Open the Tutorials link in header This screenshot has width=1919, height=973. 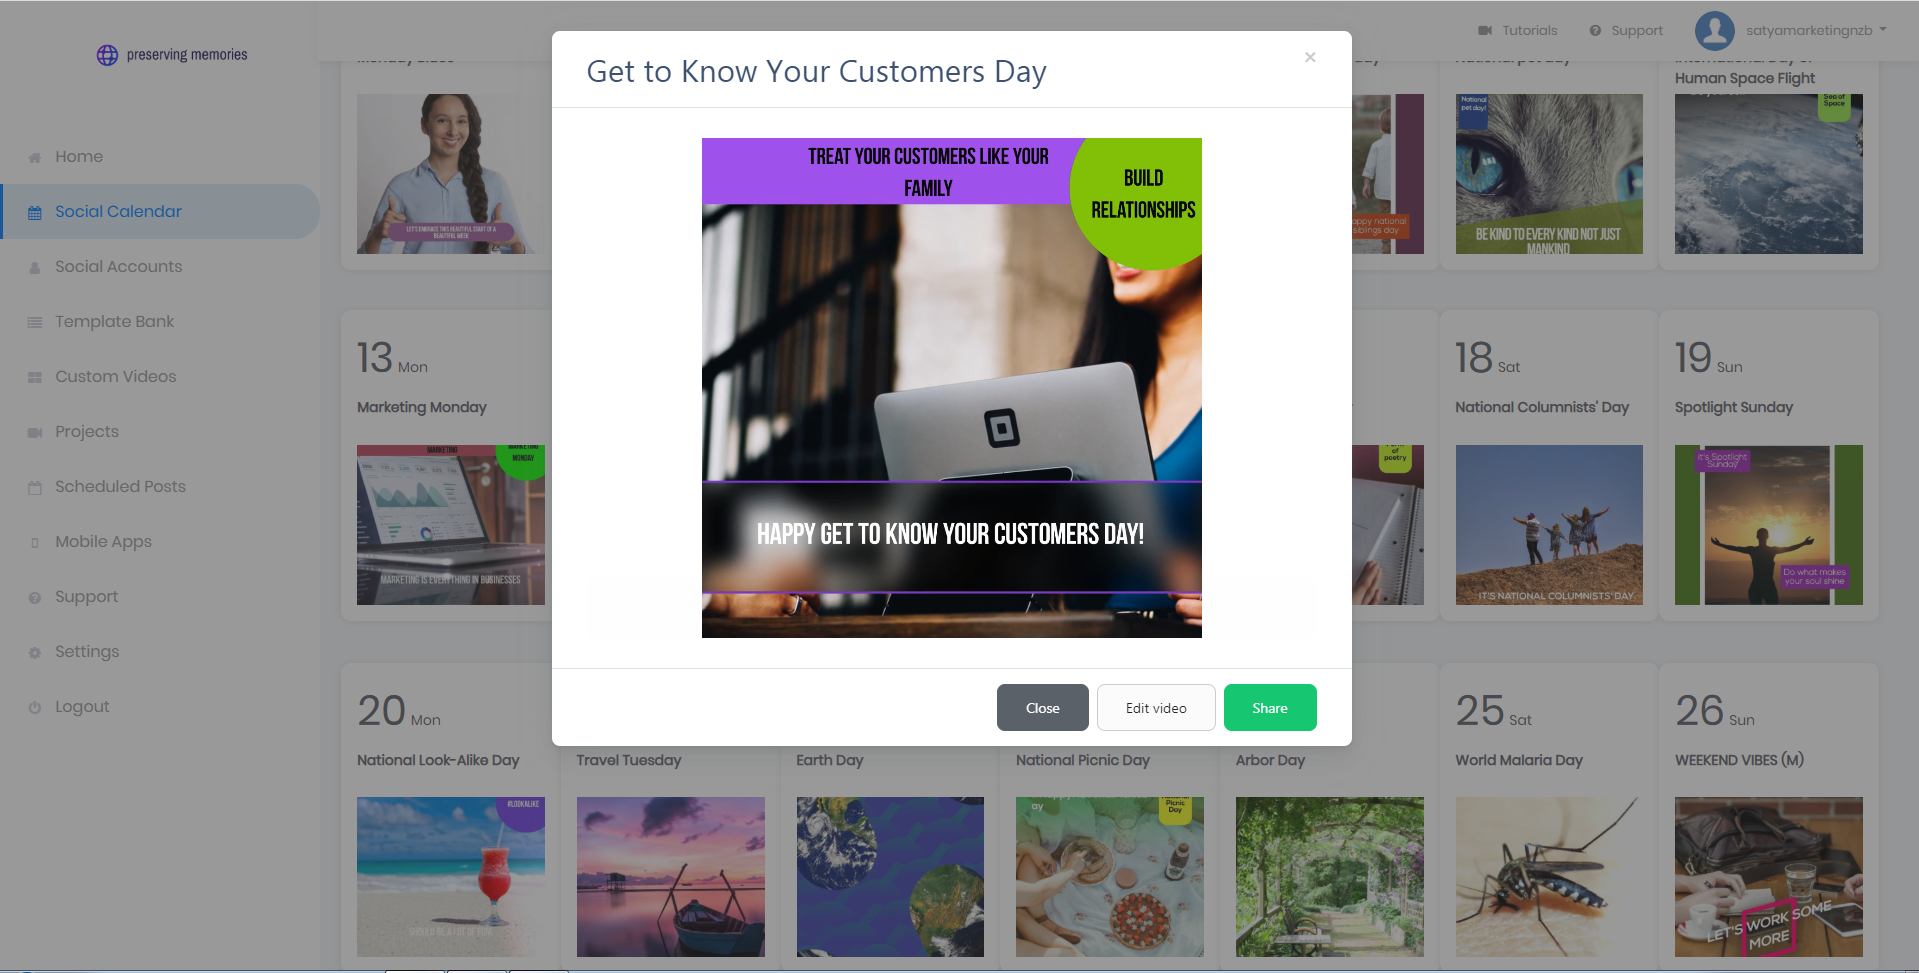click(1518, 30)
